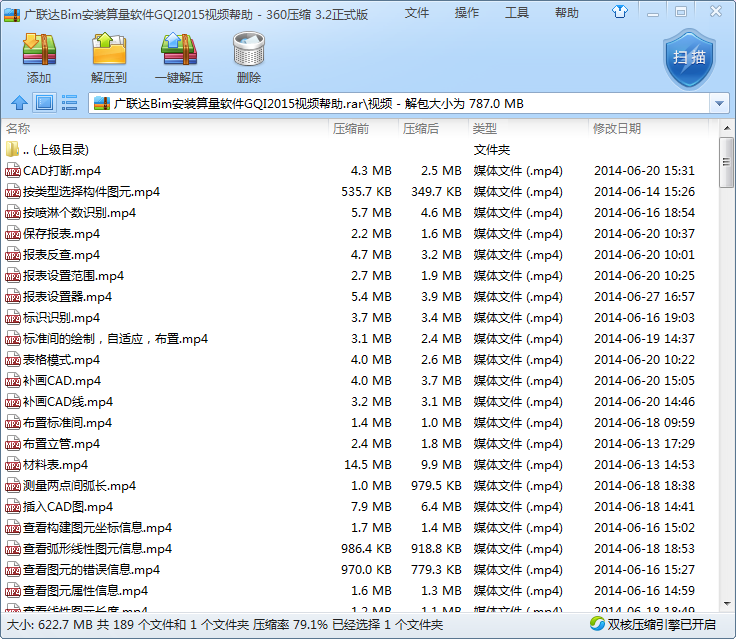
Task: Click the mp4 icon of 布置标准间.mp4
Action: coord(13,423)
